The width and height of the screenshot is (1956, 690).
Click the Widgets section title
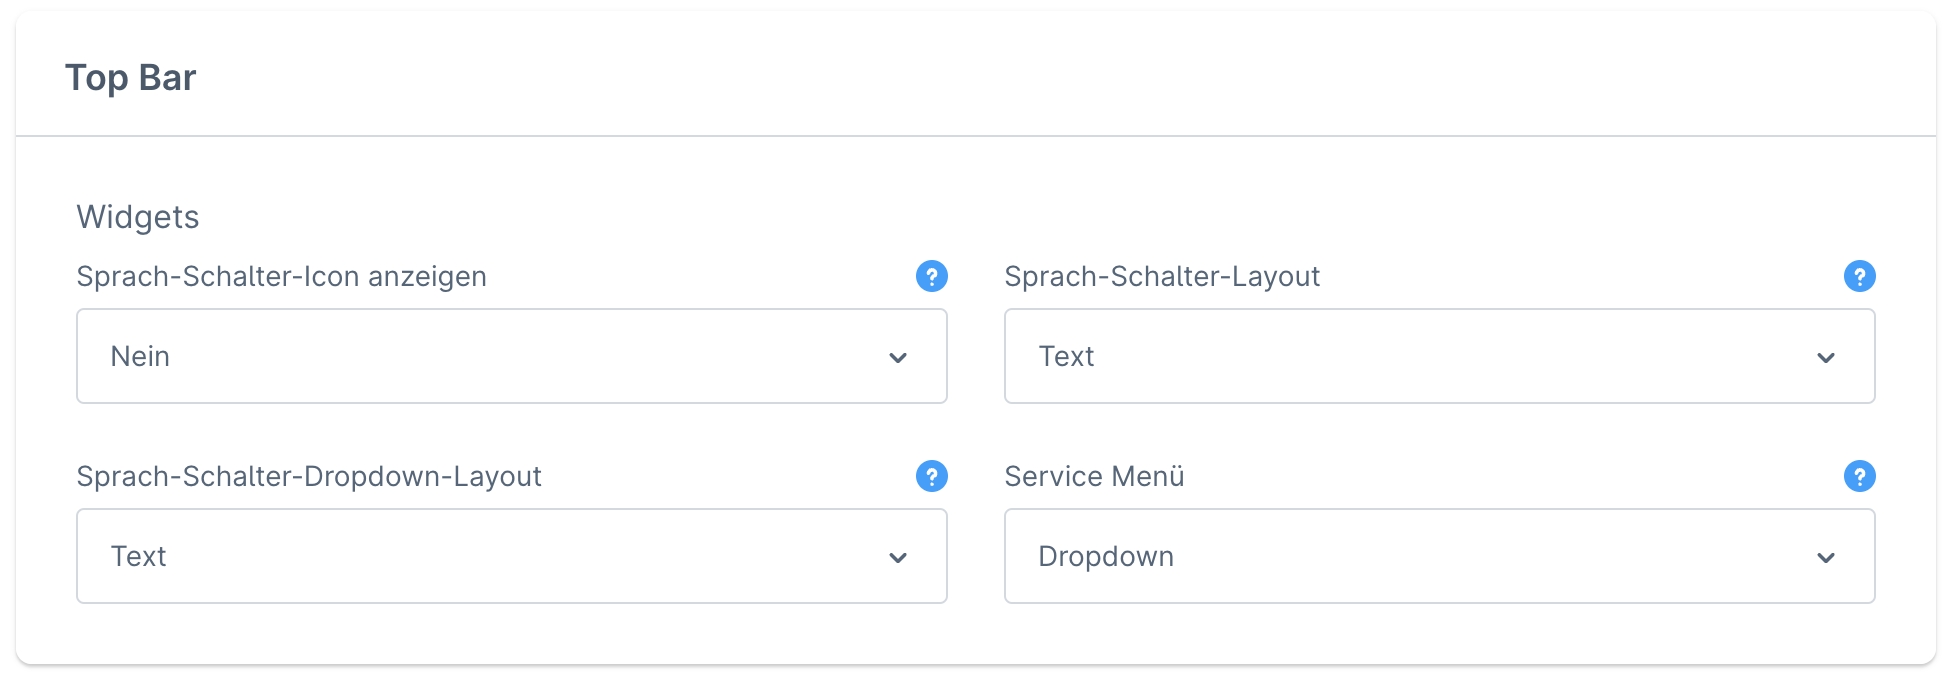coord(138,217)
